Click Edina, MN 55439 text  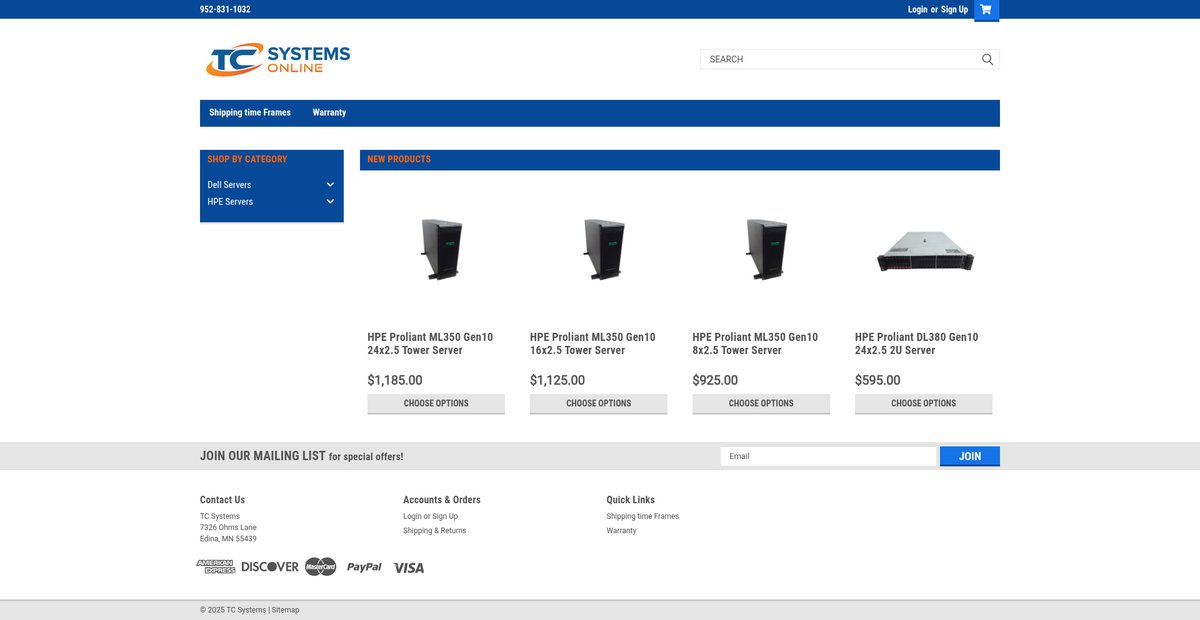tap(228, 539)
